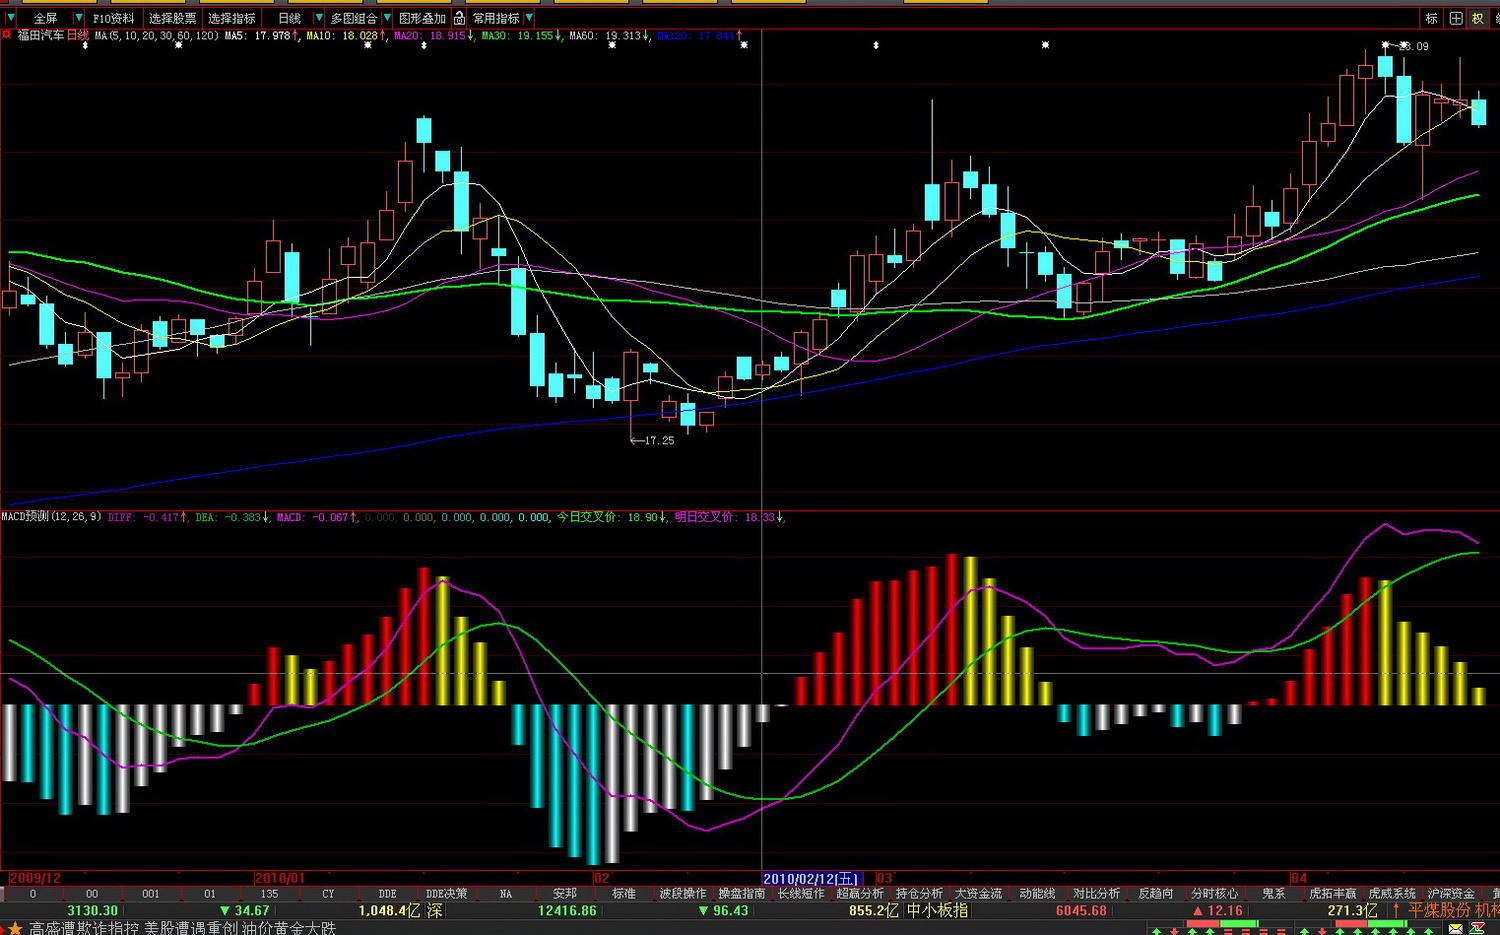Open the leftmost teal dropdown arrow in toolbar
The height and width of the screenshot is (935, 1500).
10,18
